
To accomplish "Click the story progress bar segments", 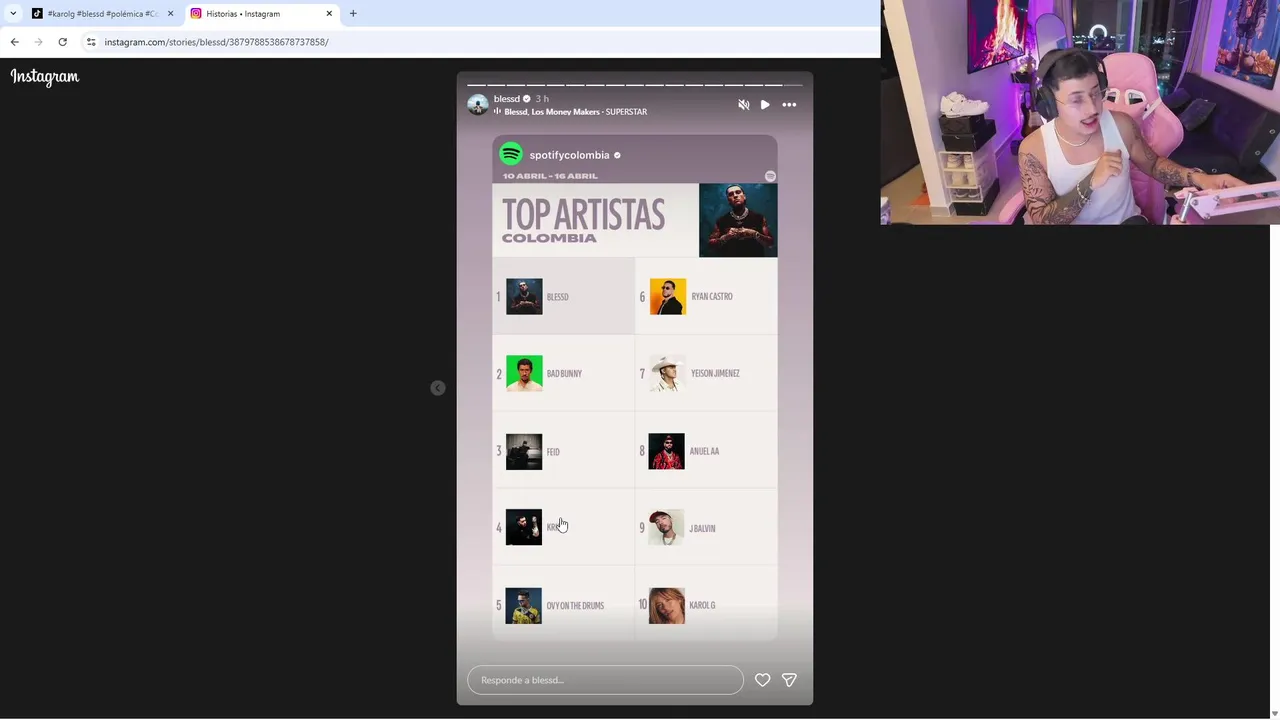I will (635, 85).
